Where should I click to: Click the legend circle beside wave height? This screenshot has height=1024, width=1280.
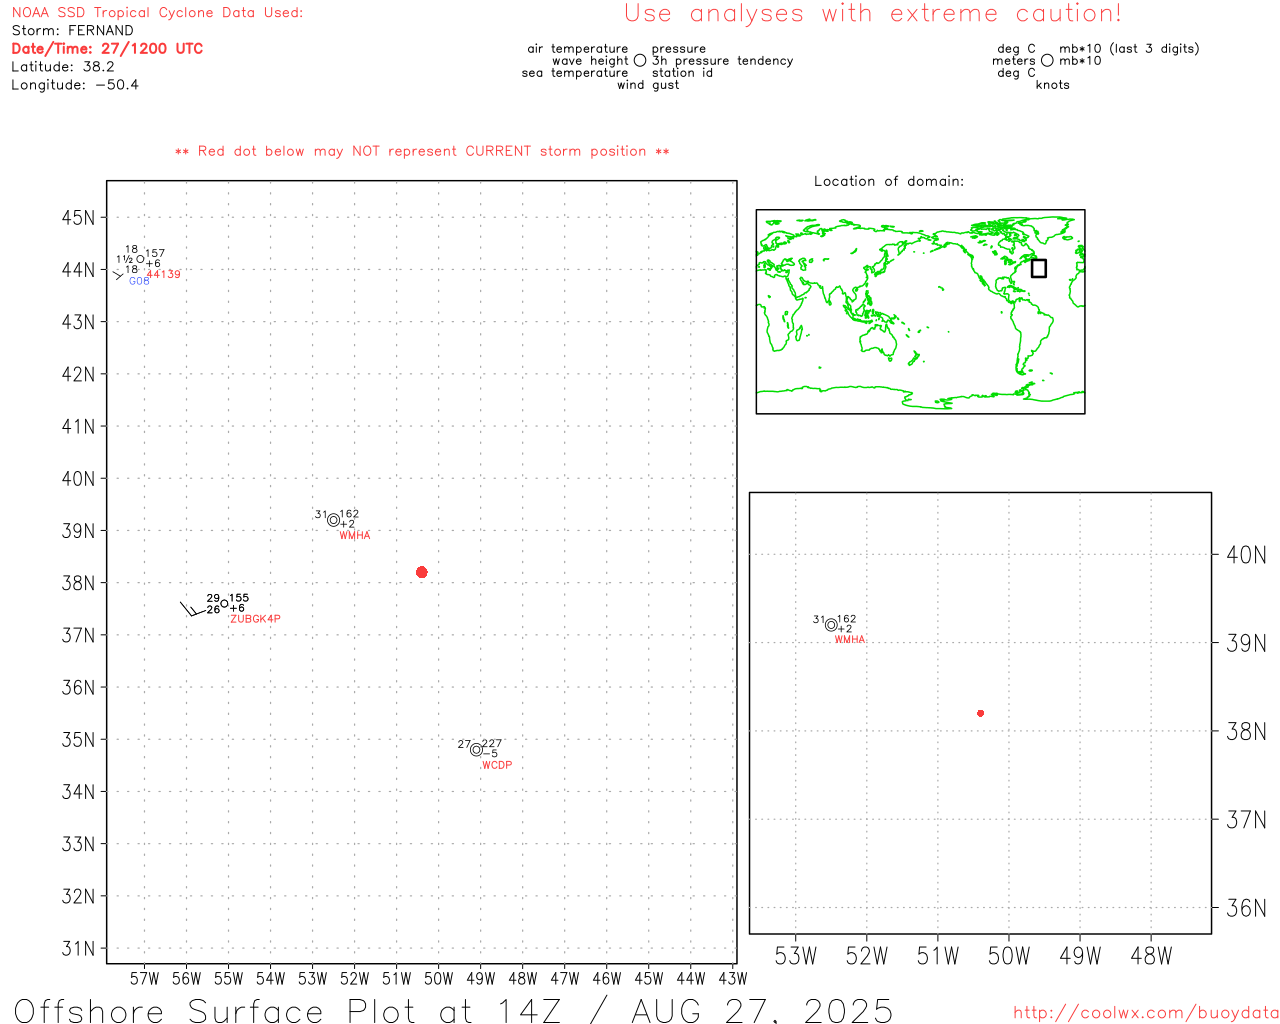[x=640, y=61]
